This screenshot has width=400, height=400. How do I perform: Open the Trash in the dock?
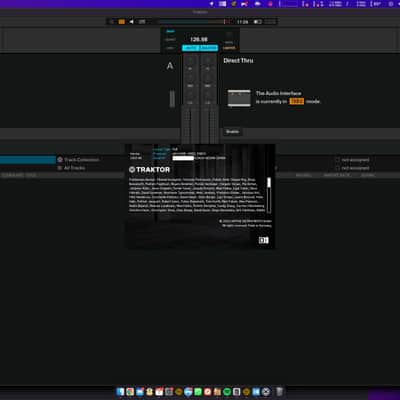pos(279,391)
